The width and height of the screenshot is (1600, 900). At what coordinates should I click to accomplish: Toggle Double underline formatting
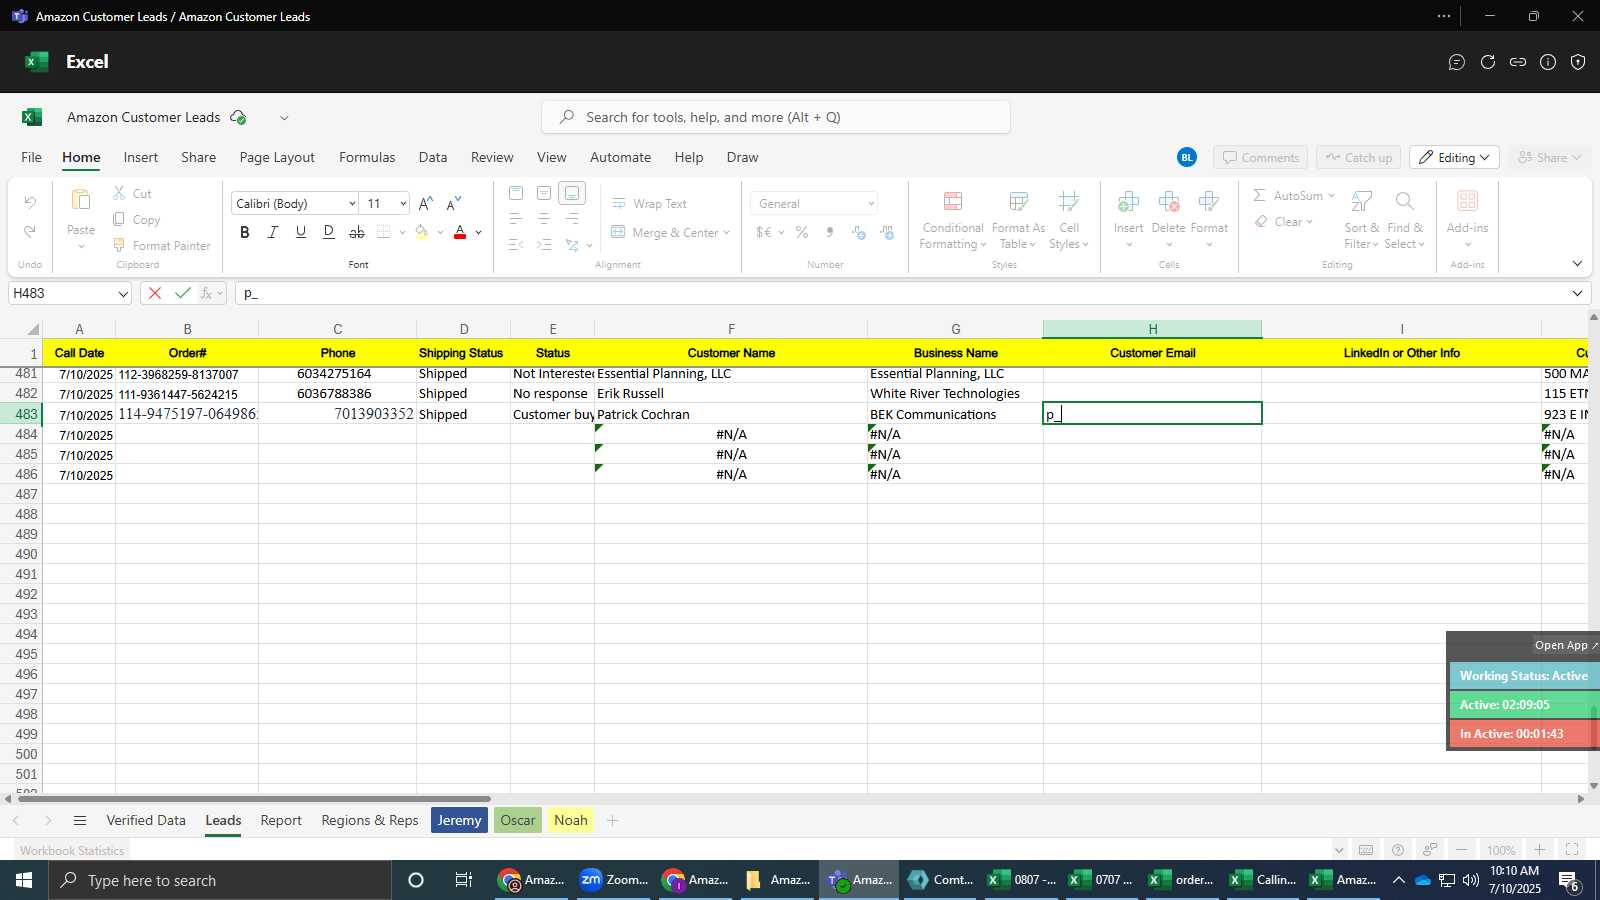coord(328,232)
